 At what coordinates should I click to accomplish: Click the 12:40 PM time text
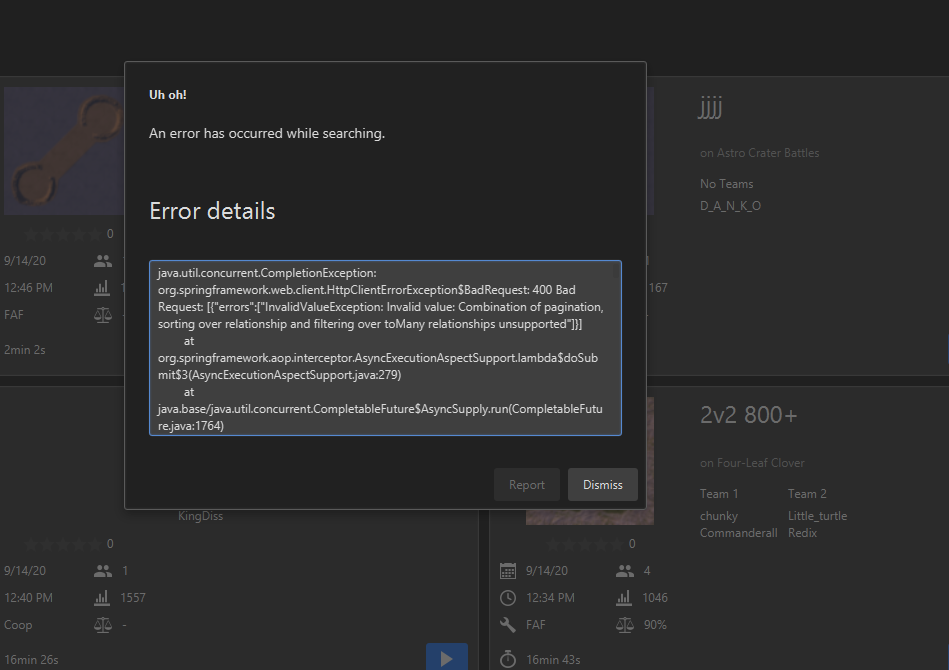(x=28, y=598)
